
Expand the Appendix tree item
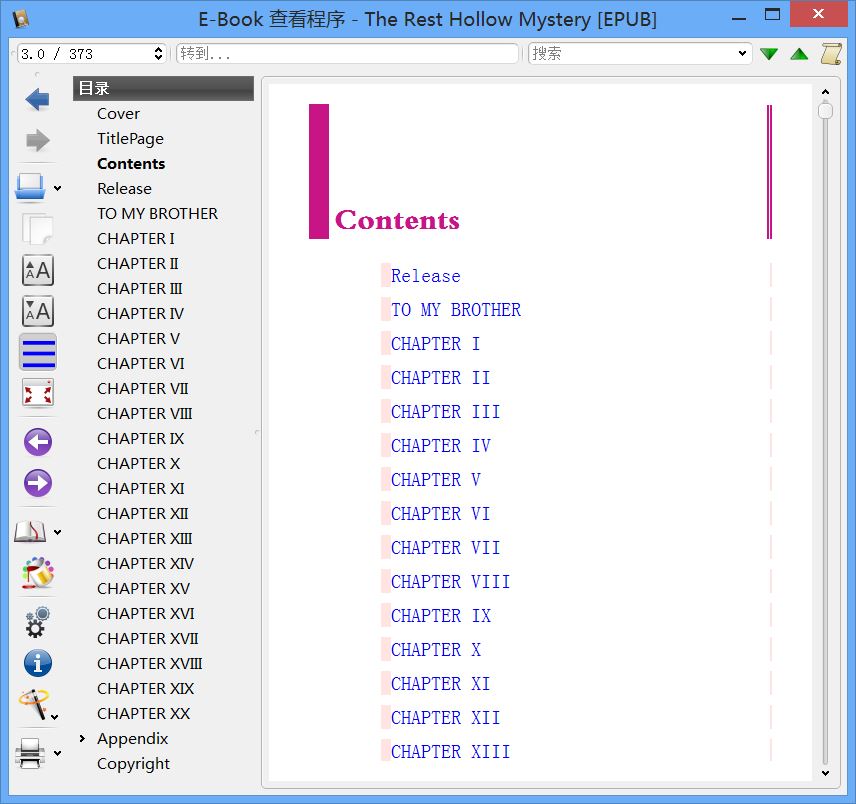click(x=82, y=739)
